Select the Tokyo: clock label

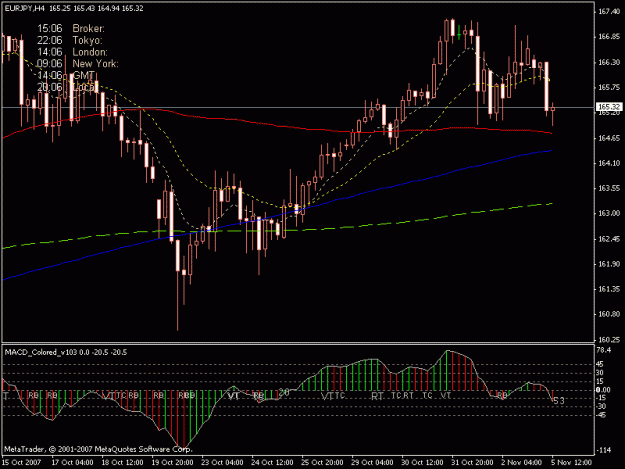pyautogui.click(x=87, y=40)
